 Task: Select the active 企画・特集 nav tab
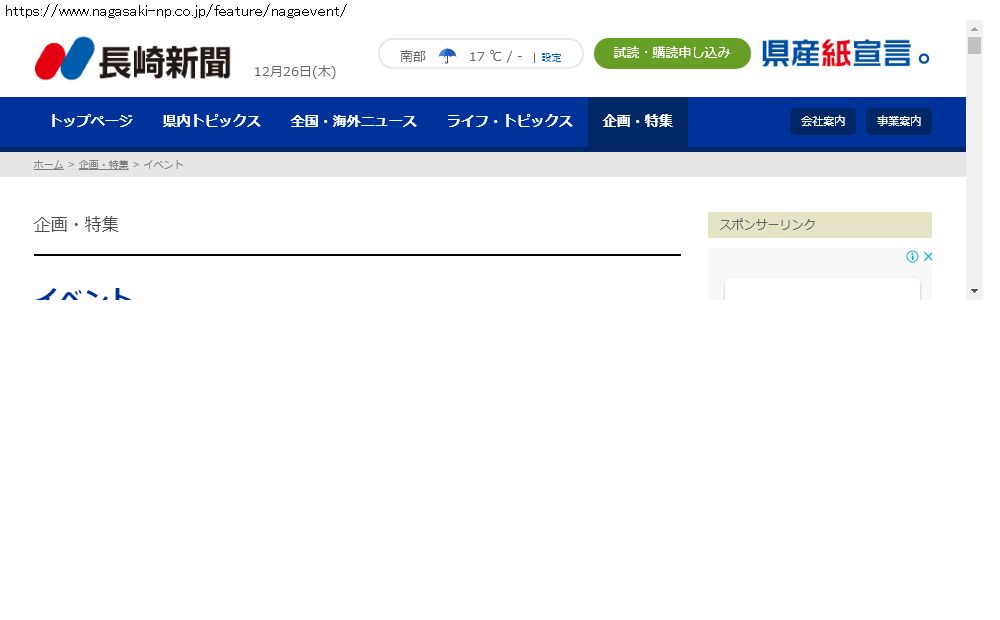(637, 121)
